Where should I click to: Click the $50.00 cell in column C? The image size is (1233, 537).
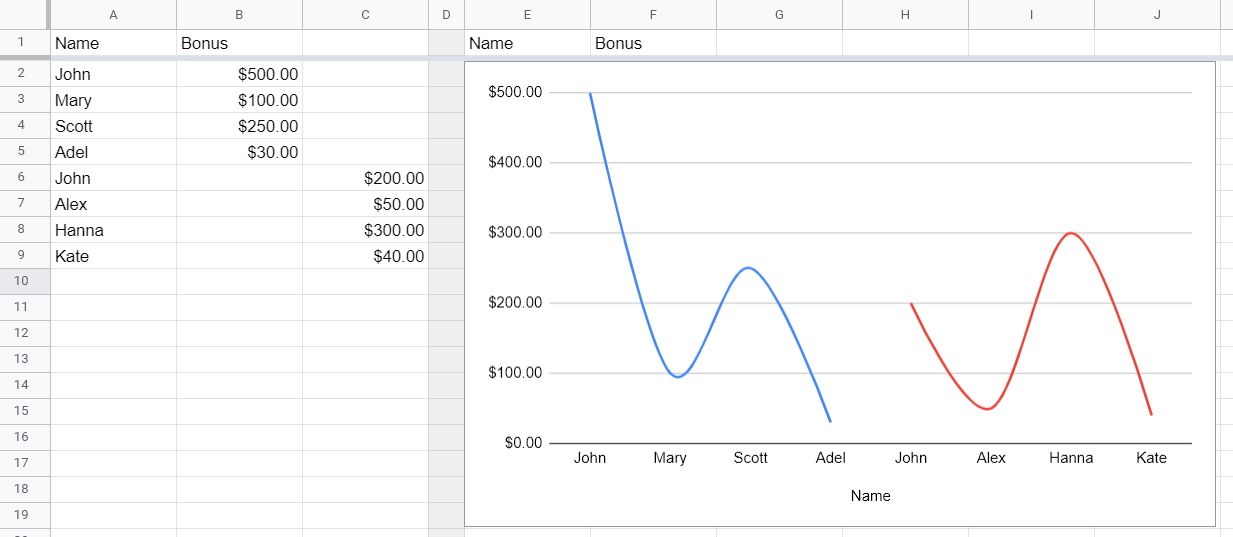(365, 204)
